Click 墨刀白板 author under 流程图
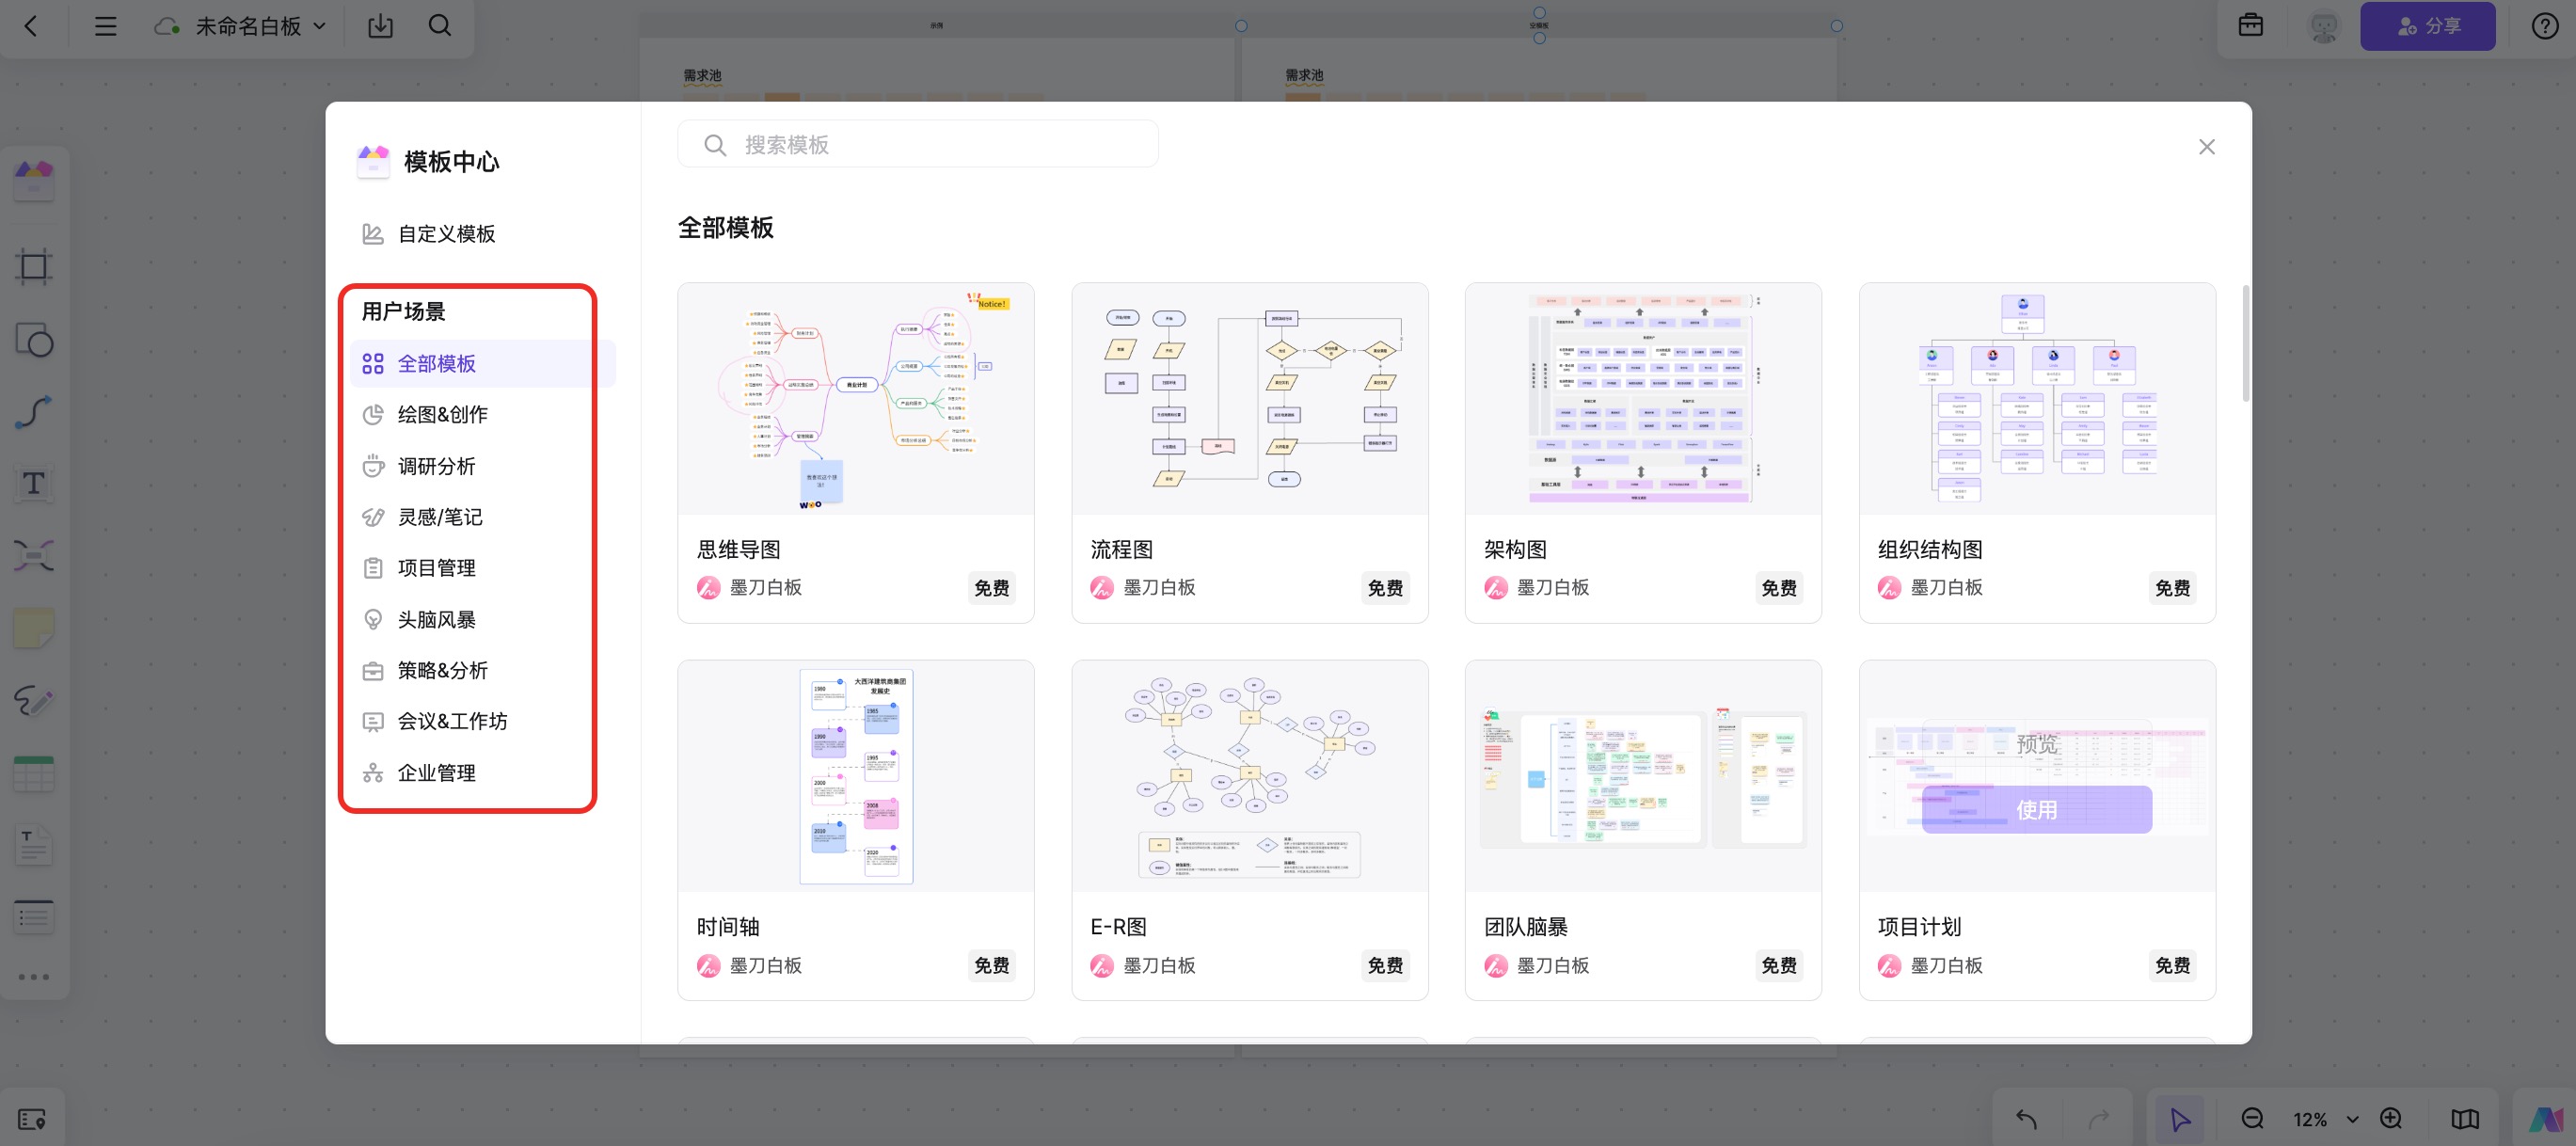The width and height of the screenshot is (2576, 1146). click(1159, 587)
